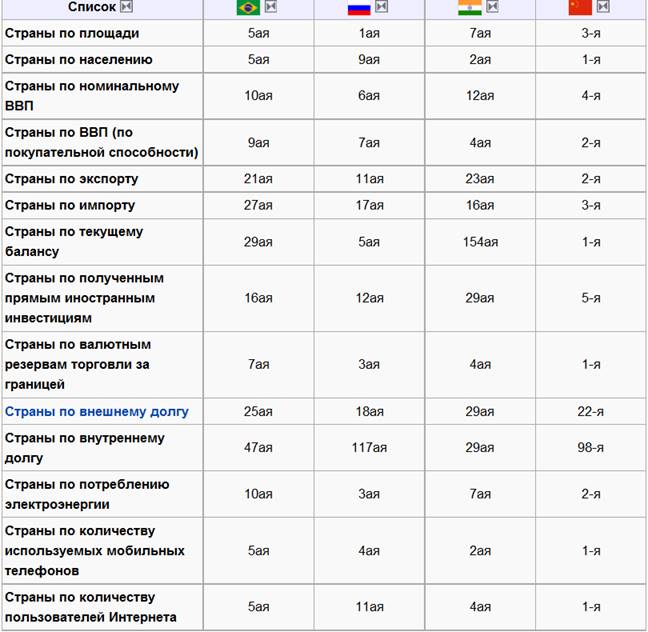Select China's 98-я internal debt cell

pos(591,448)
